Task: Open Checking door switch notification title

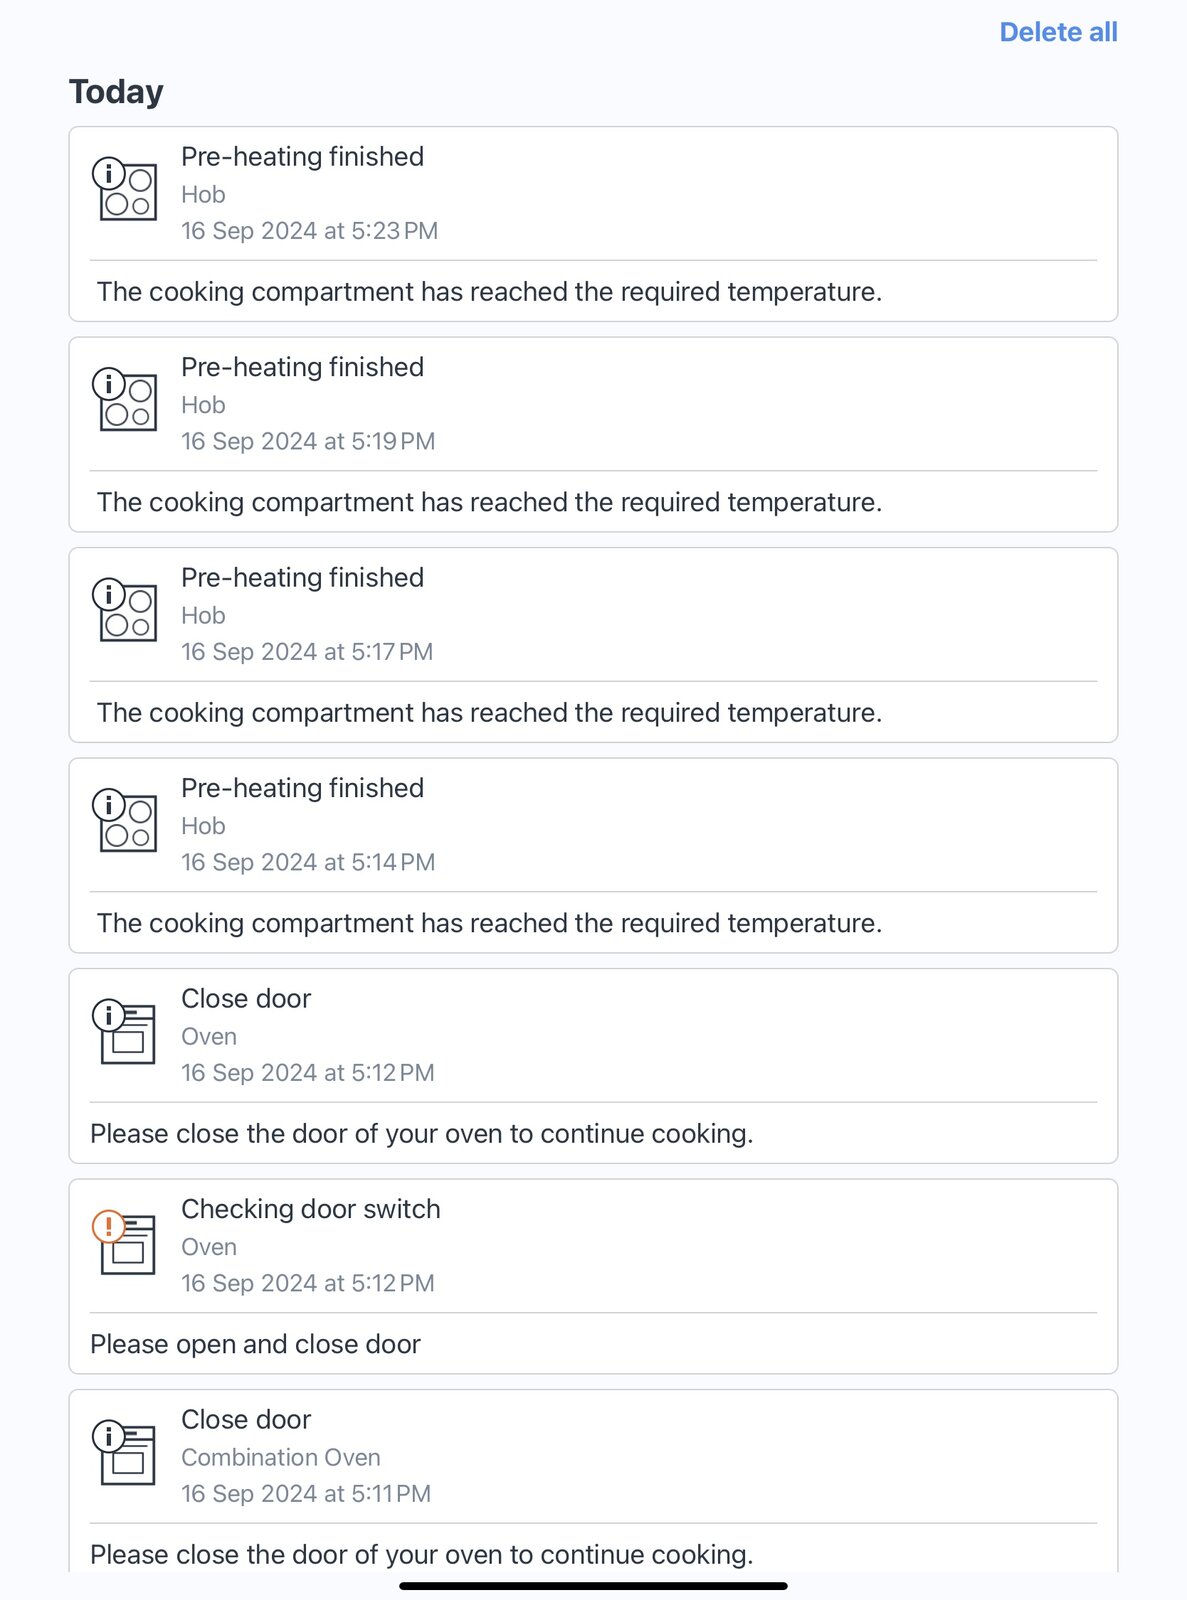Action: tap(310, 1209)
